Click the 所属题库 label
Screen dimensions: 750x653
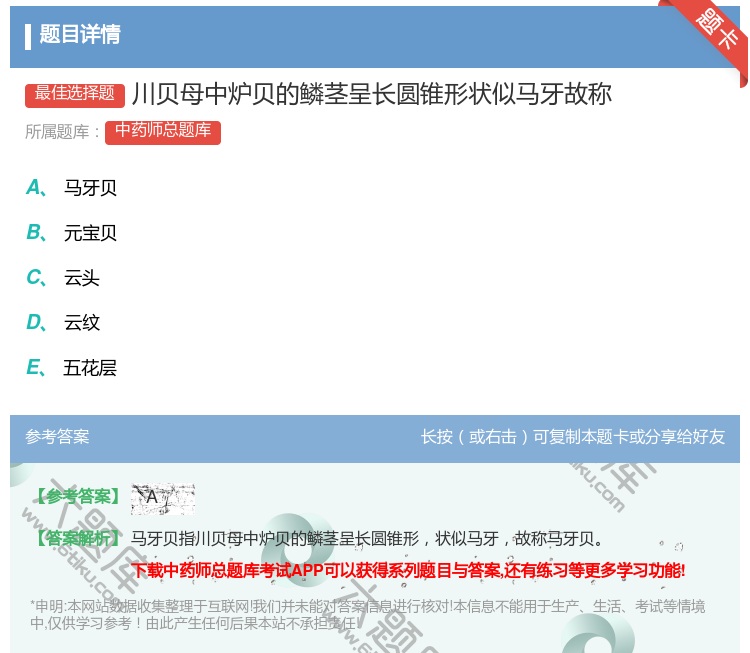[62, 132]
